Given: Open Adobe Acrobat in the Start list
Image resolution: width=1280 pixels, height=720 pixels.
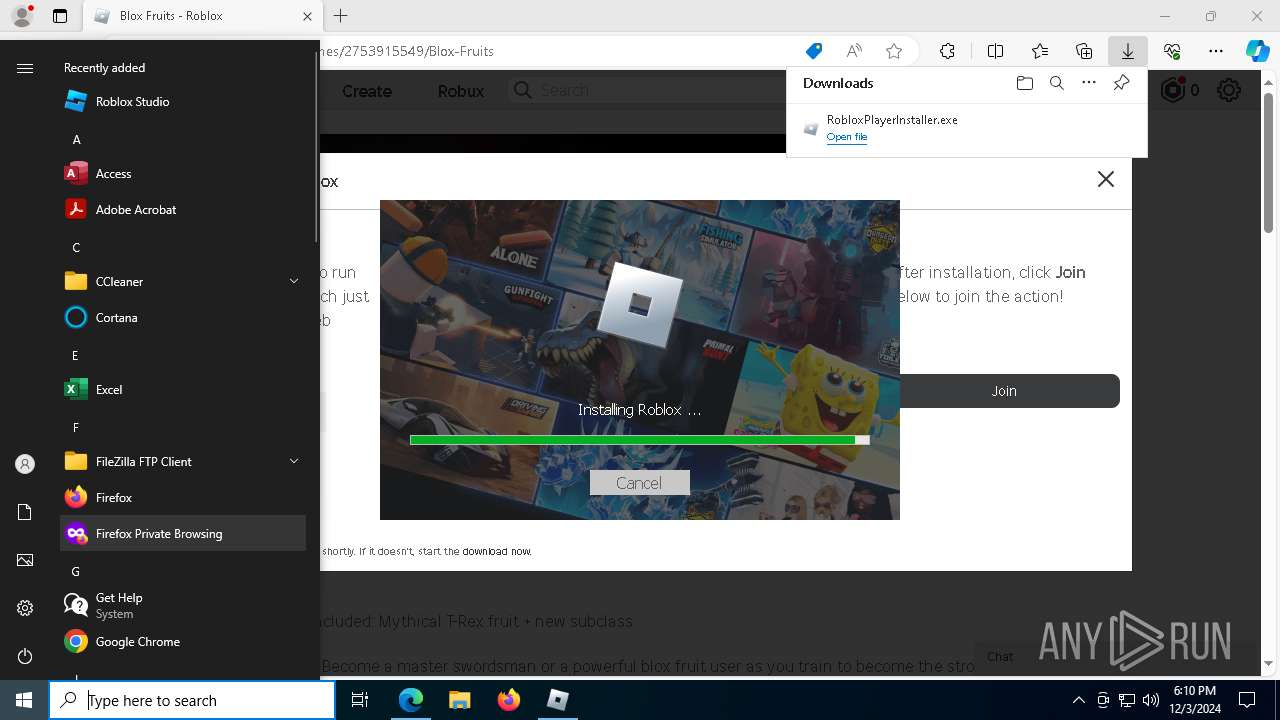Looking at the screenshot, I should (x=183, y=209).
